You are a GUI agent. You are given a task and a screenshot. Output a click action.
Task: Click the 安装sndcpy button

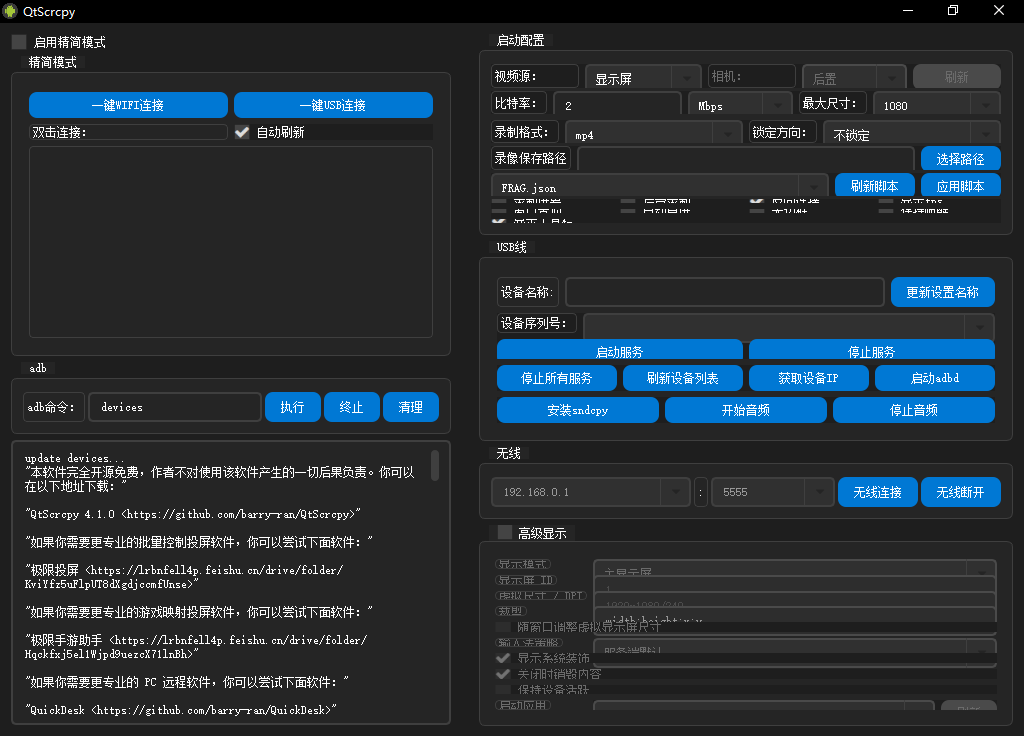[x=577, y=410]
